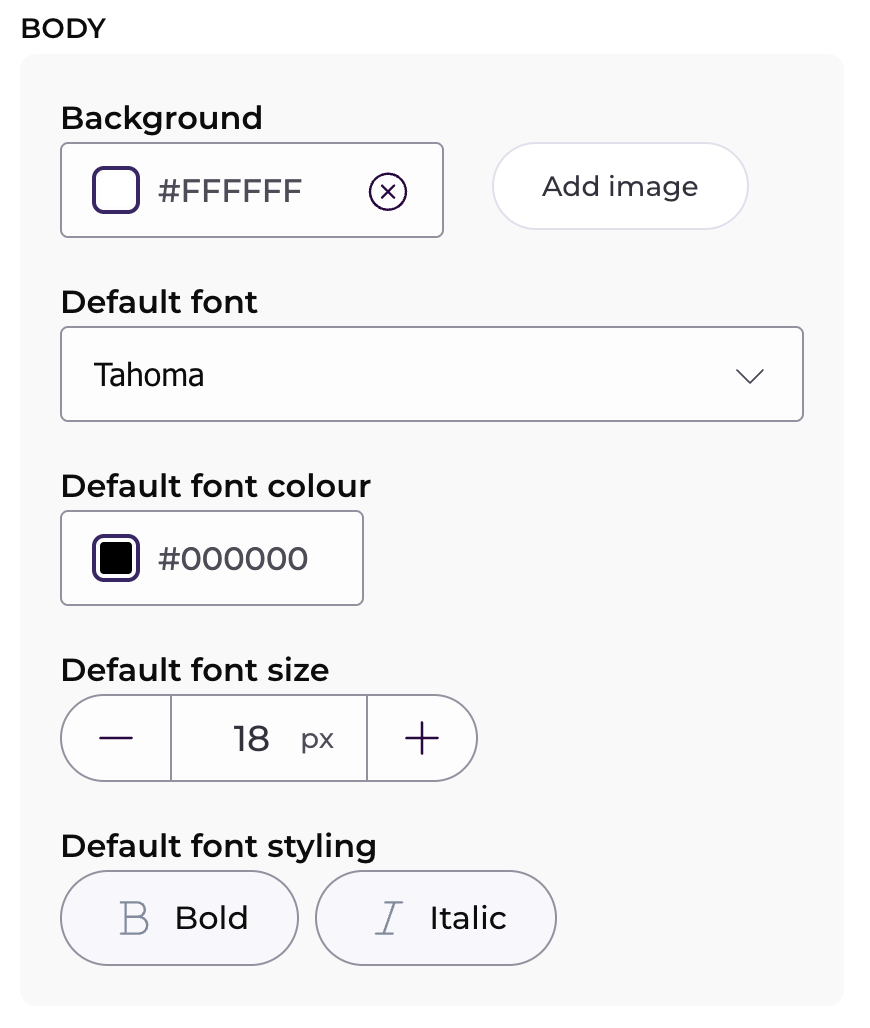Screen dimensions: 870x1028
Task: Click the Default font styling label
Action: pos(218,846)
